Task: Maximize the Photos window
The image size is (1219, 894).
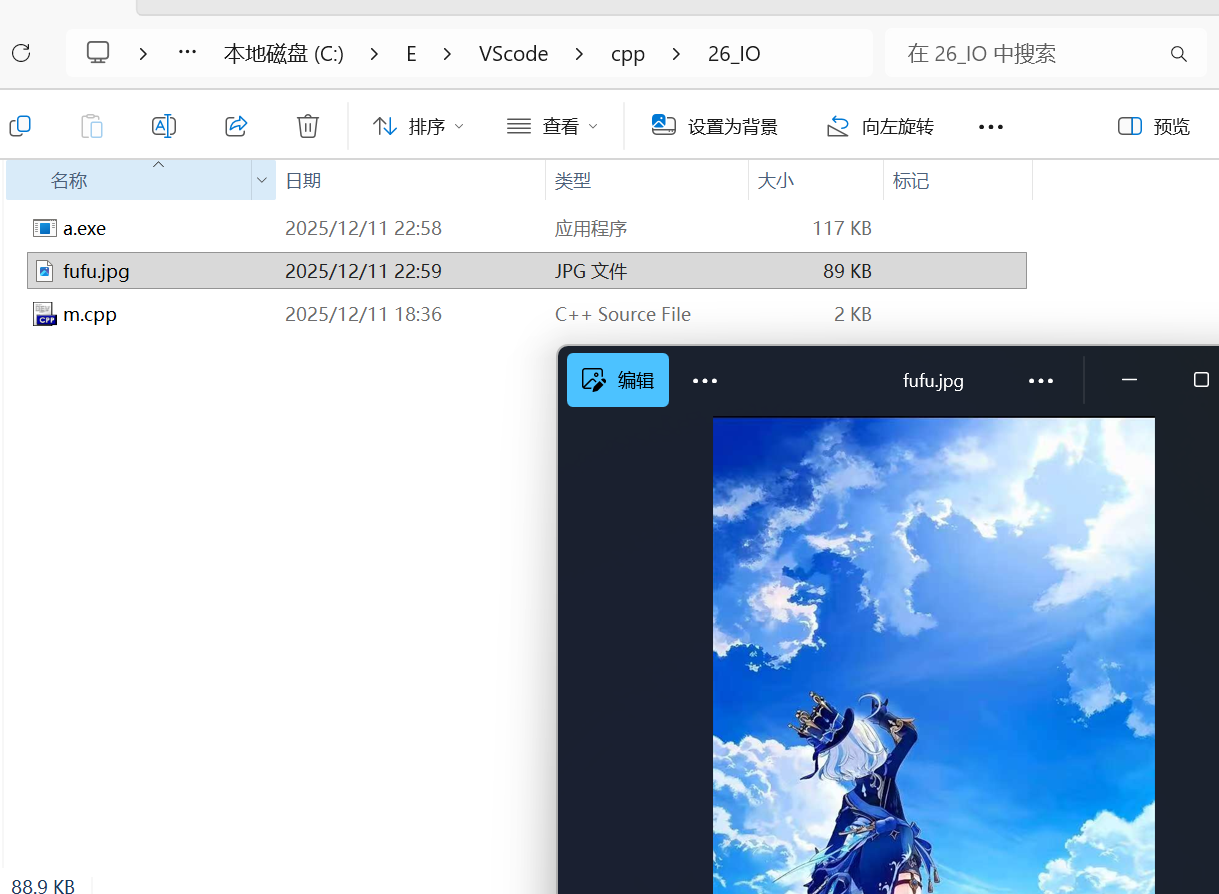Action: click(1201, 380)
